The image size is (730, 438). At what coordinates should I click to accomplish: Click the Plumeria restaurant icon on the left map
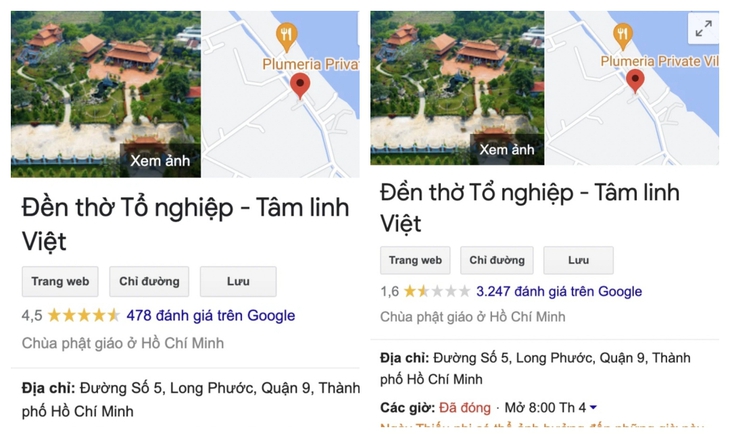[287, 37]
